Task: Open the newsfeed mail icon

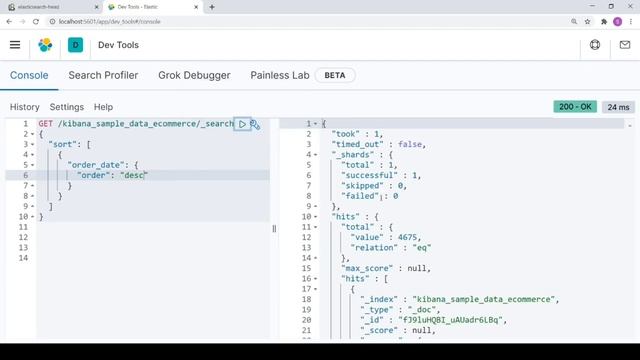Action: [625, 45]
